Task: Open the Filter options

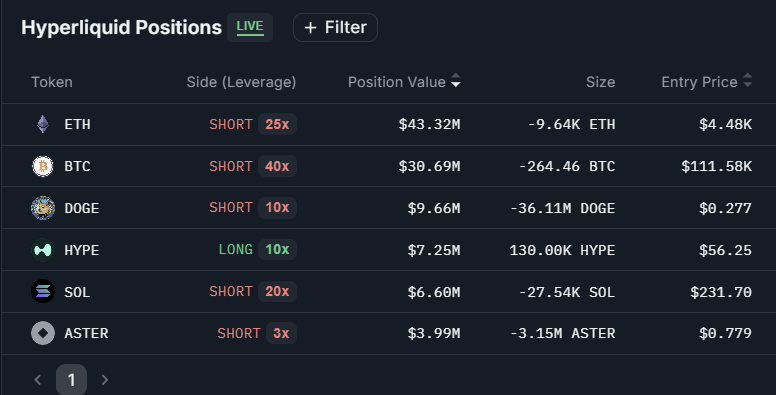Action: [336, 28]
